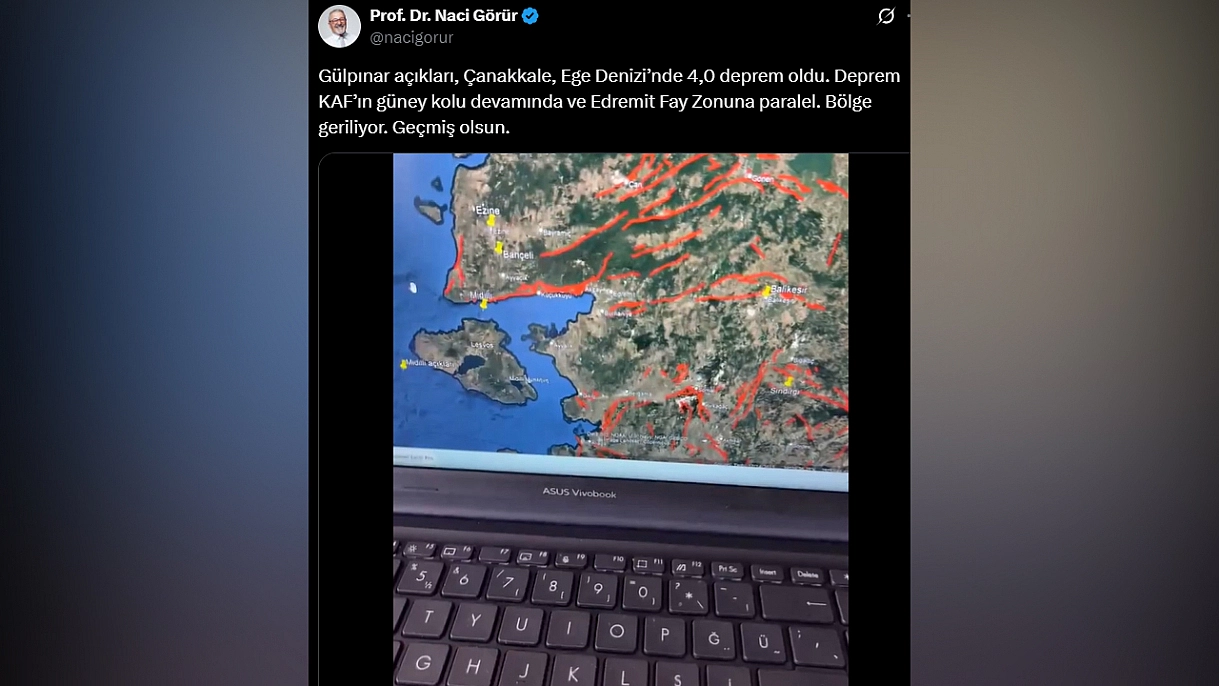Open Prof. Dr. Naci Görür's profile name
The width and height of the screenshot is (1219, 686).
(x=443, y=16)
